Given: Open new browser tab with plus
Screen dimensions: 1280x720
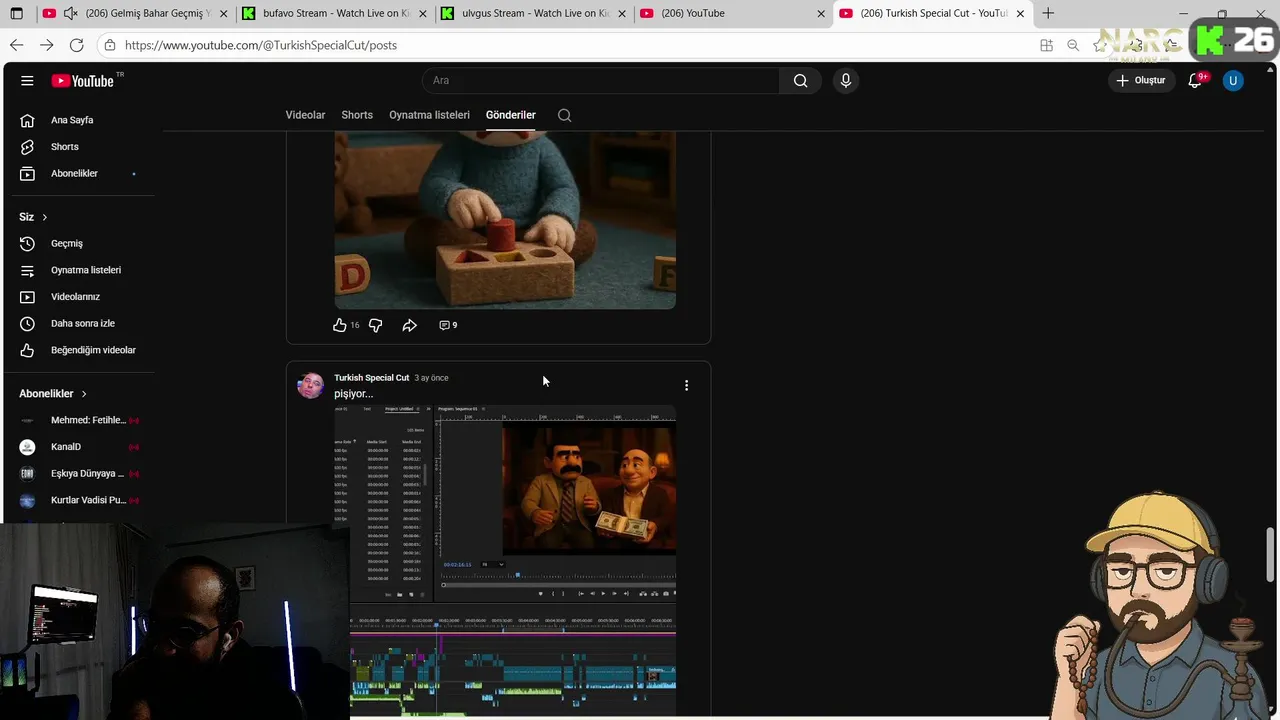Looking at the screenshot, I should [x=1048, y=13].
